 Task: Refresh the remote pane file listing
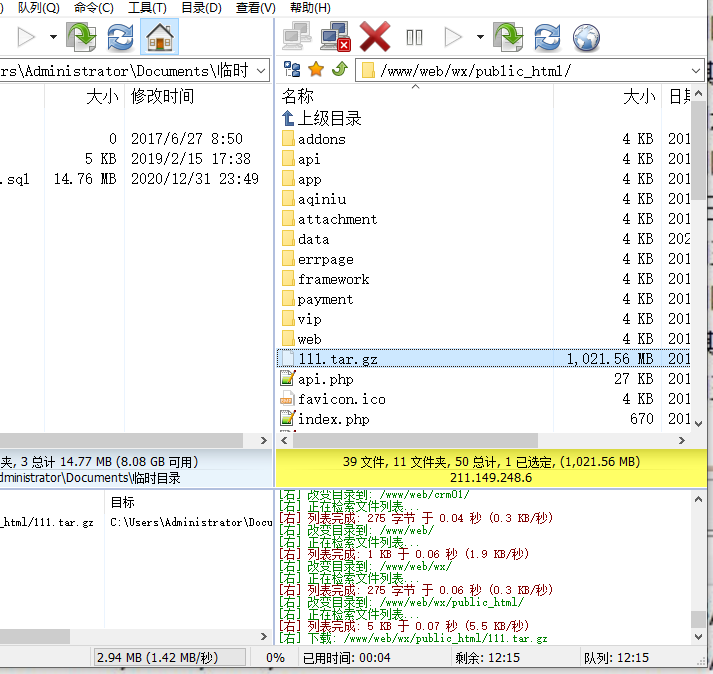547,38
